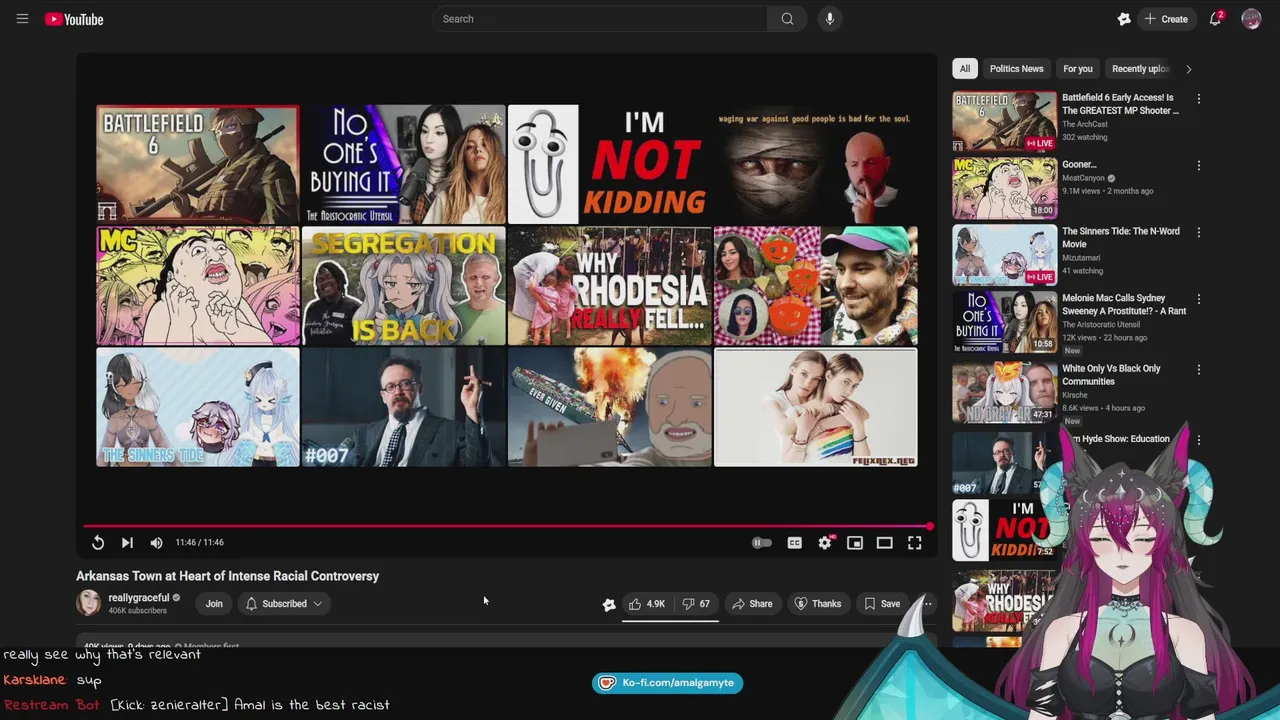Viewport: 1280px width, 720px height.
Task: Click the search magnifier button
Action: (x=787, y=19)
